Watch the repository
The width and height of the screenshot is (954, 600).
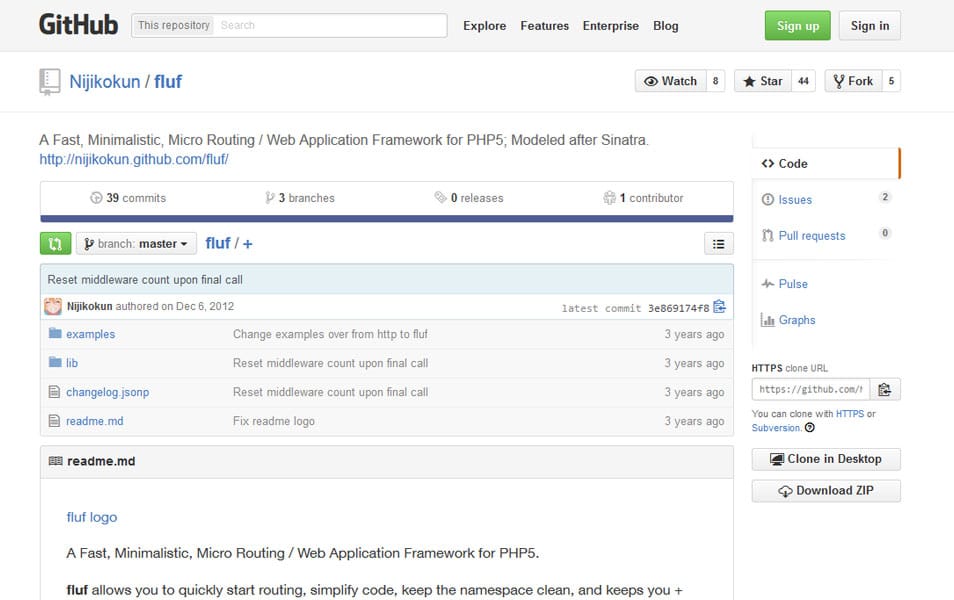tap(670, 81)
